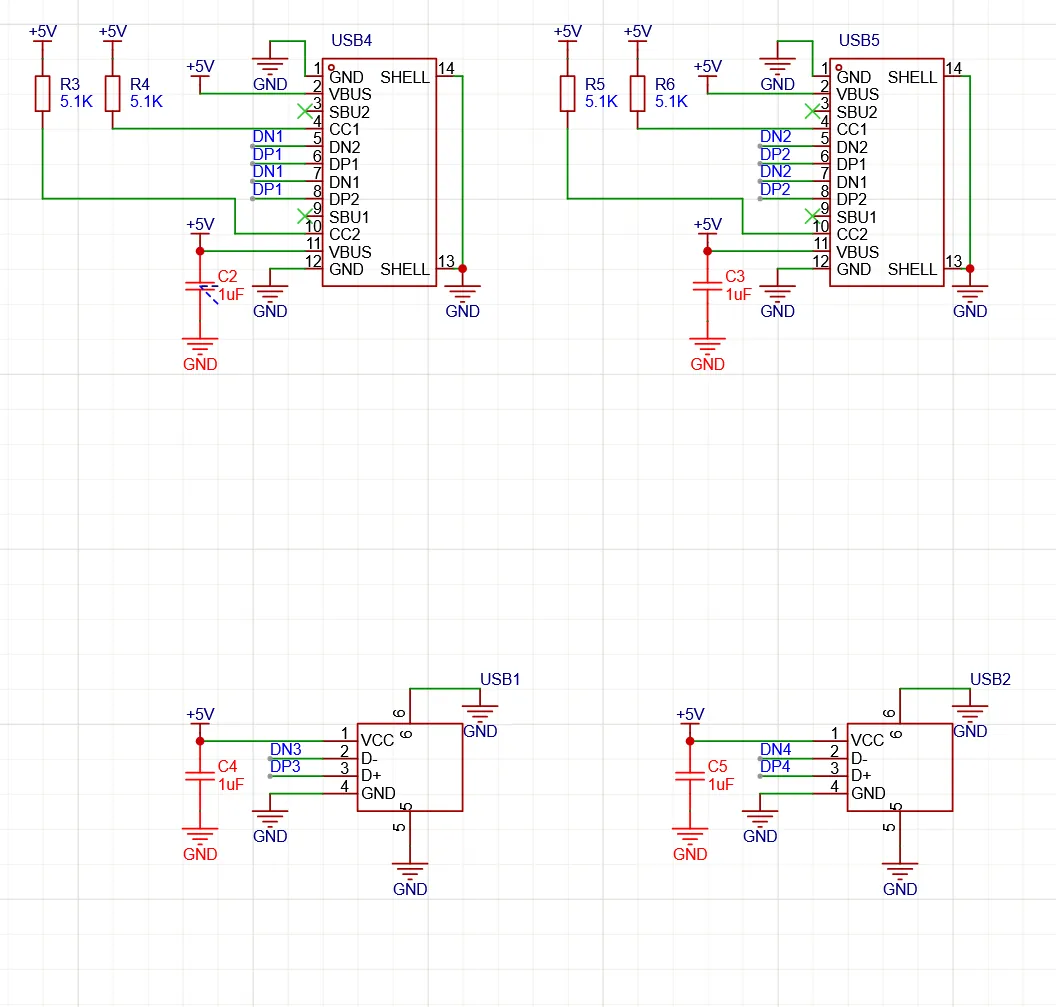This screenshot has width=1056, height=1007.
Task: Select net label DP2 at USB5 pin 6
Action: pos(775,154)
